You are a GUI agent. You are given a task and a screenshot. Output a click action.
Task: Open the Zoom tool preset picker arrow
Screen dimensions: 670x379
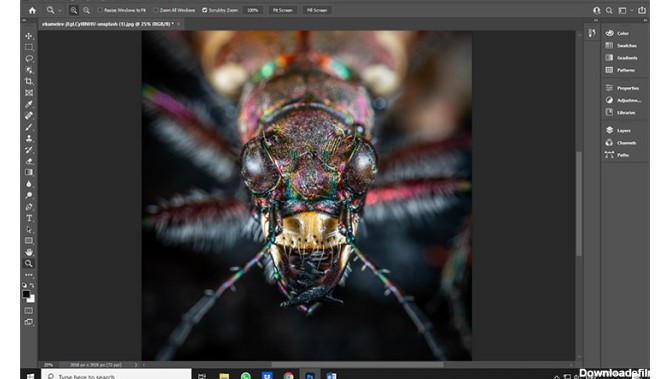[59, 10]
